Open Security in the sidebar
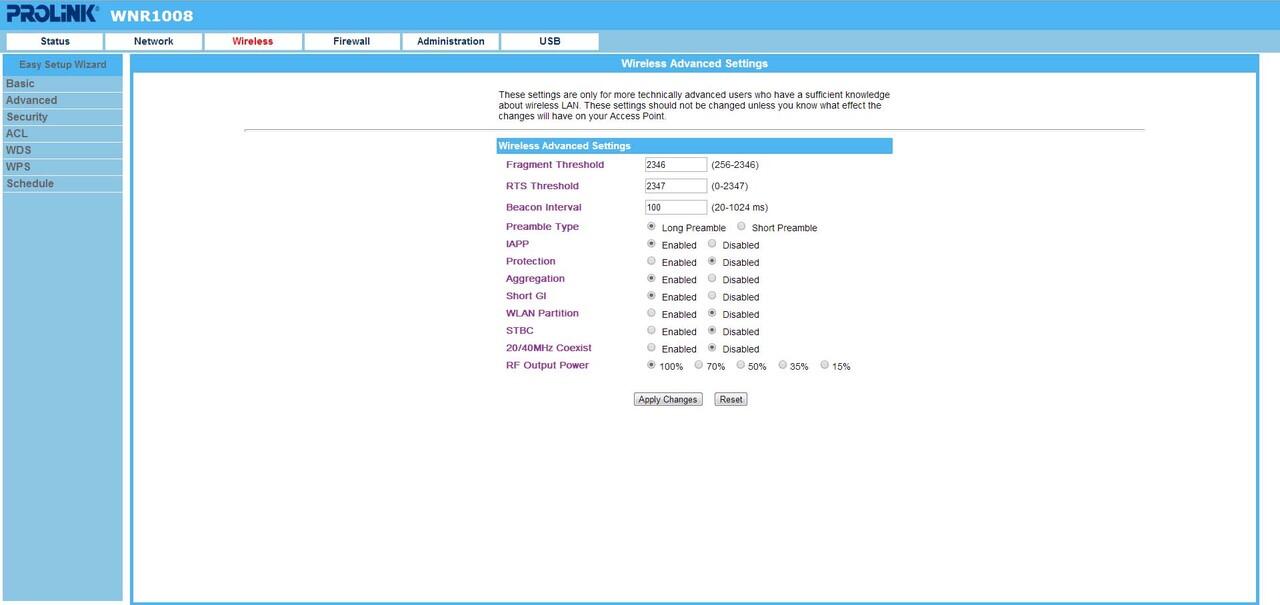 27,117
